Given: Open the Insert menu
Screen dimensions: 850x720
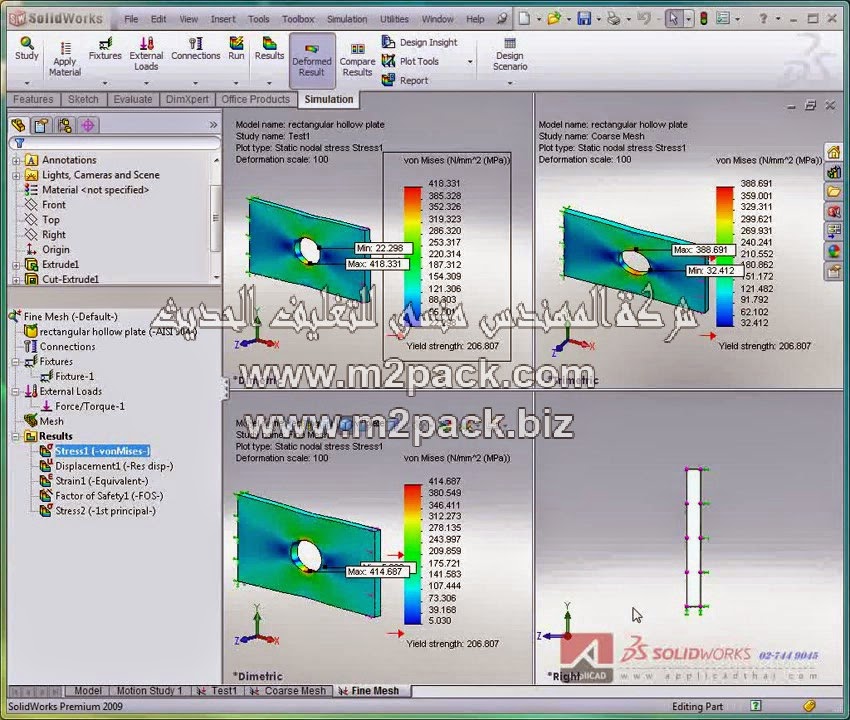Looking at the screenshot, I should pyautogui.click(x=223, y=19).
